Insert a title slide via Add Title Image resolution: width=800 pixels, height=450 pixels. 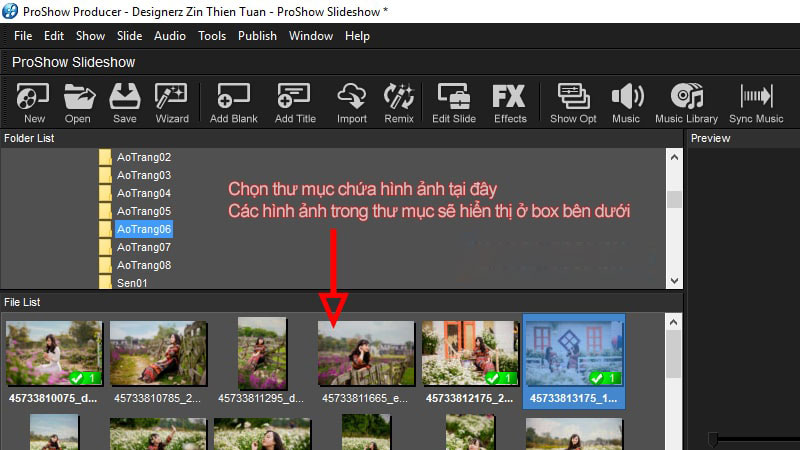point(295,103)
